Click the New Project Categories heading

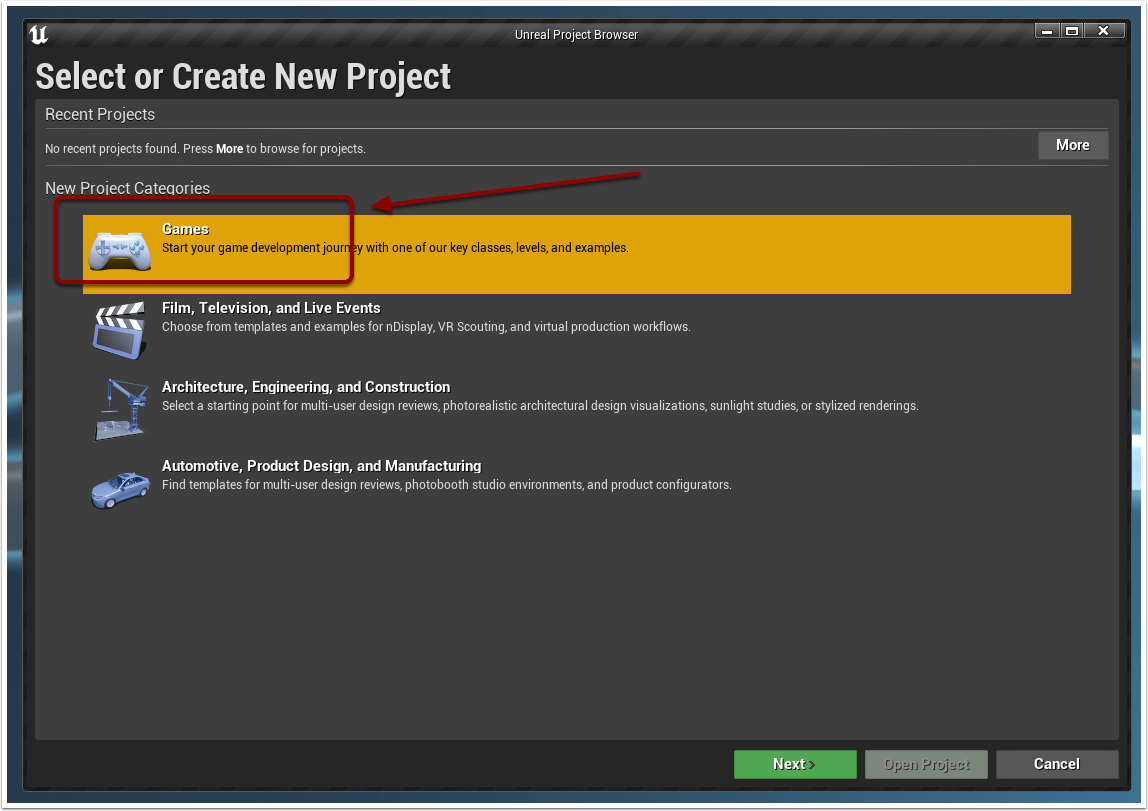click(x=127, y=188)
